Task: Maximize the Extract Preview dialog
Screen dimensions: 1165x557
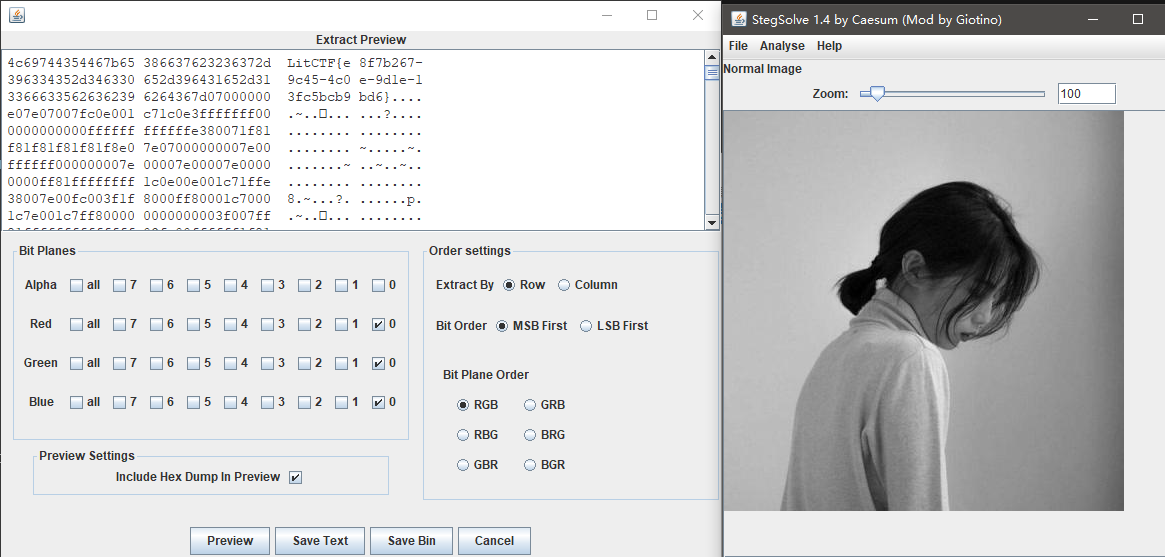Action: 652,16
